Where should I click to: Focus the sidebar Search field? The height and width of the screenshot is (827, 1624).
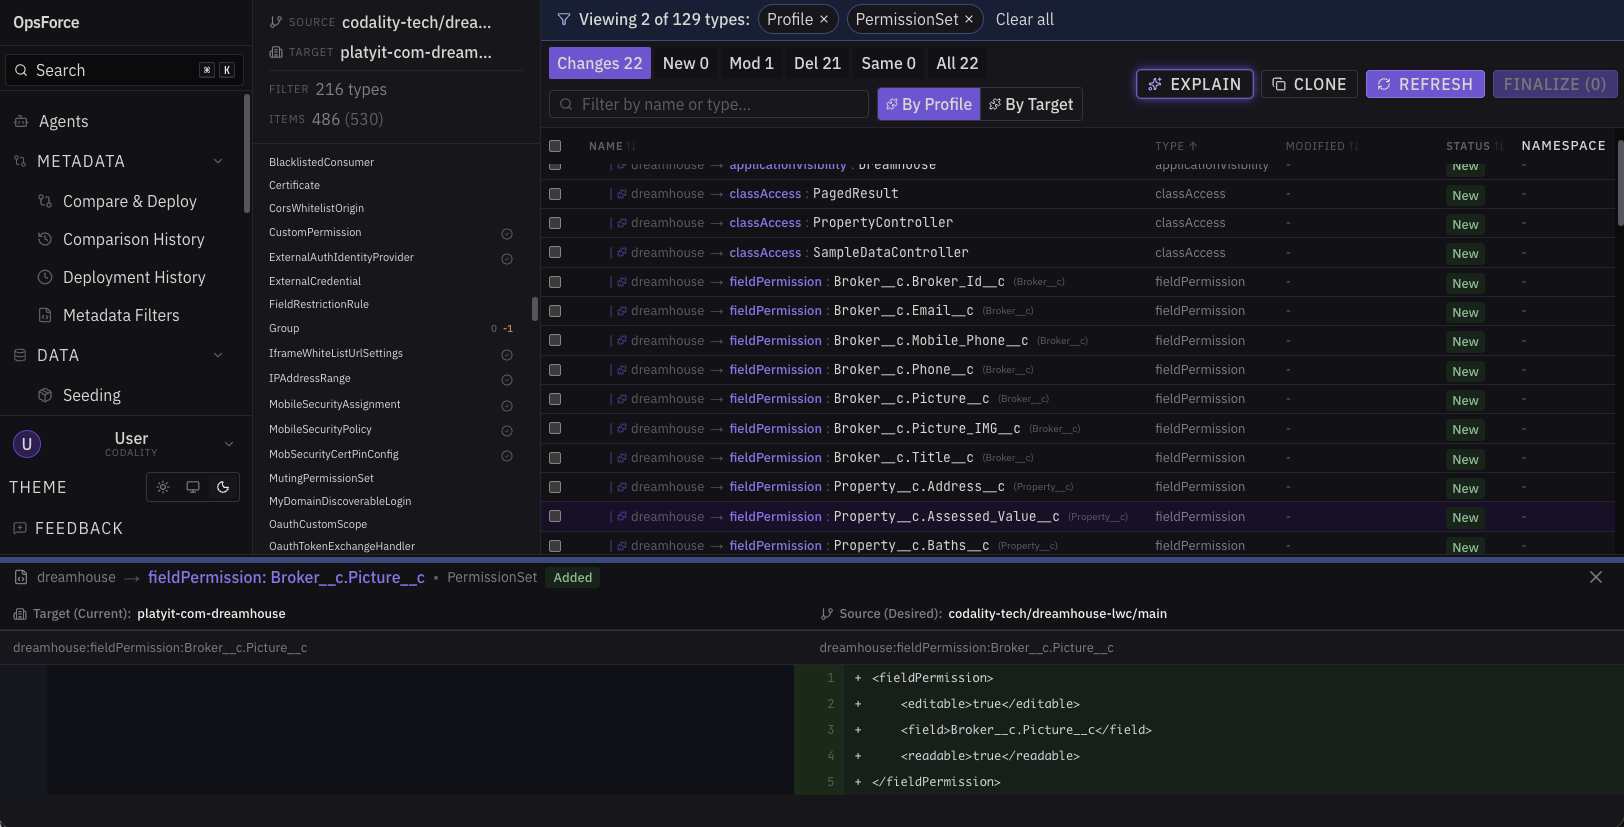pyautogui.click(x=125, y=70)
